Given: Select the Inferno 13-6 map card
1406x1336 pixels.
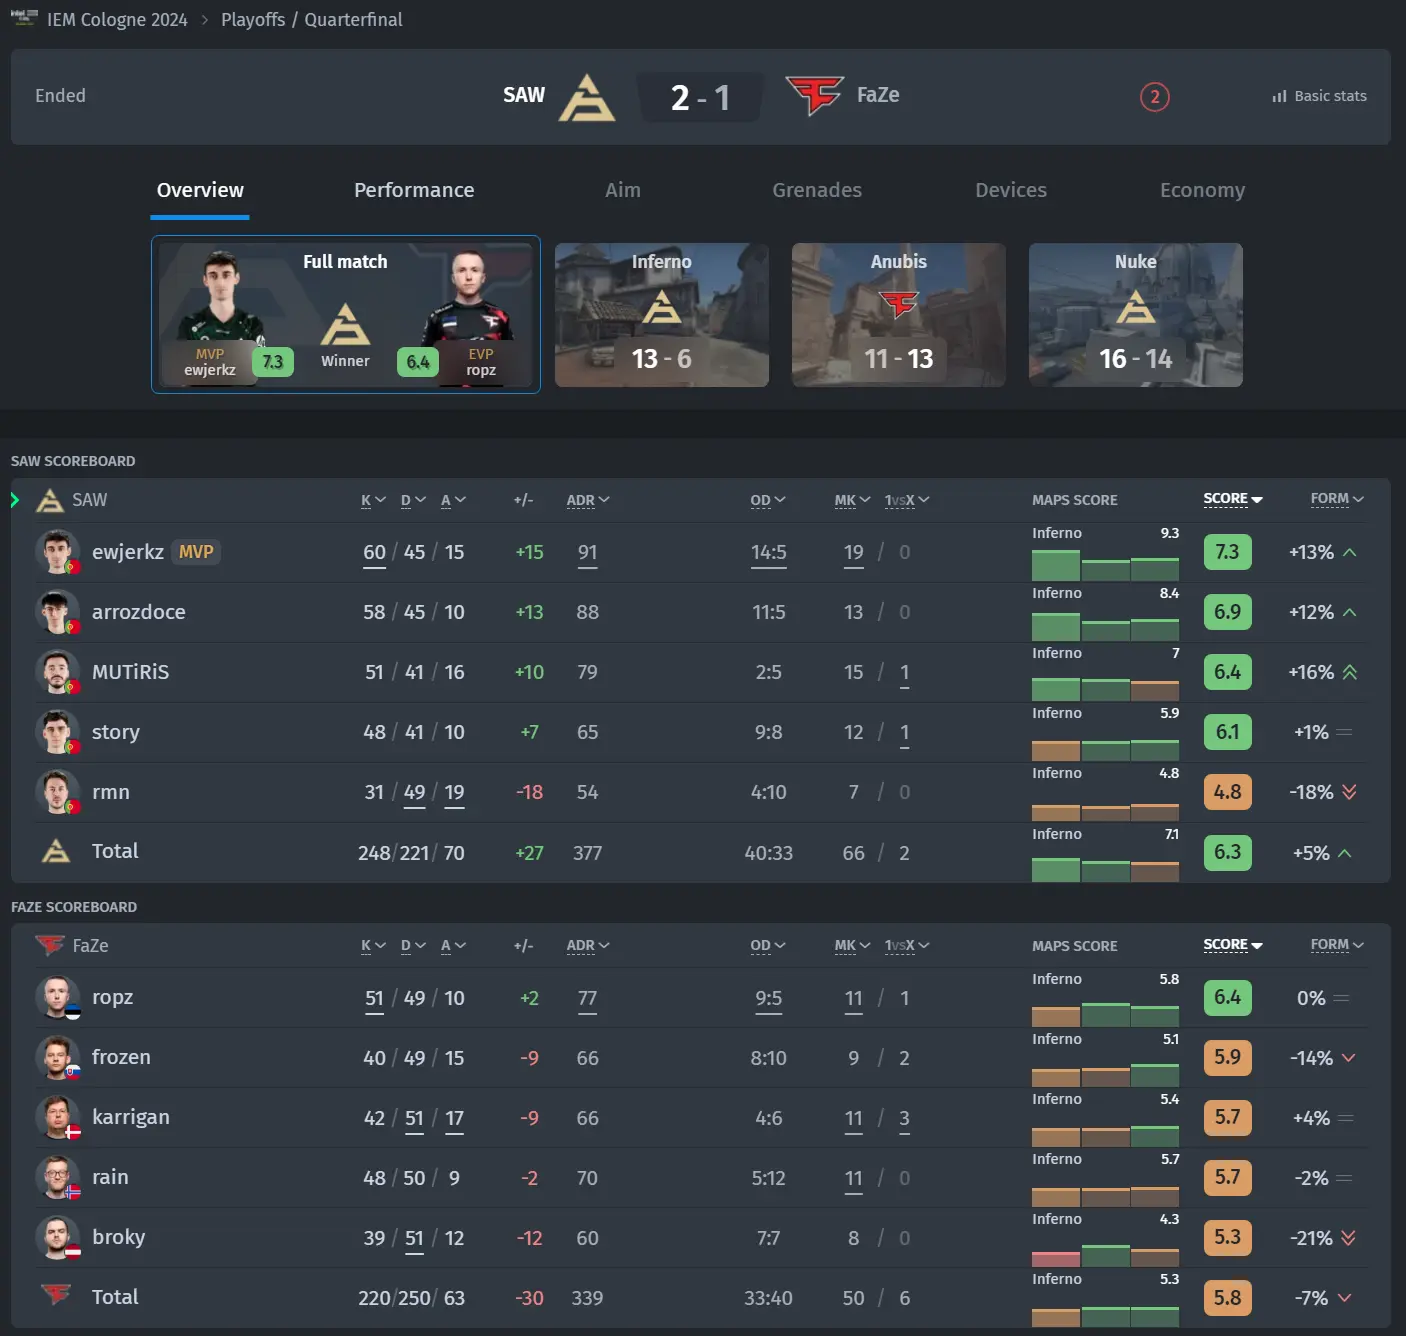Looking at the screenshot, I should coord(662,315).
